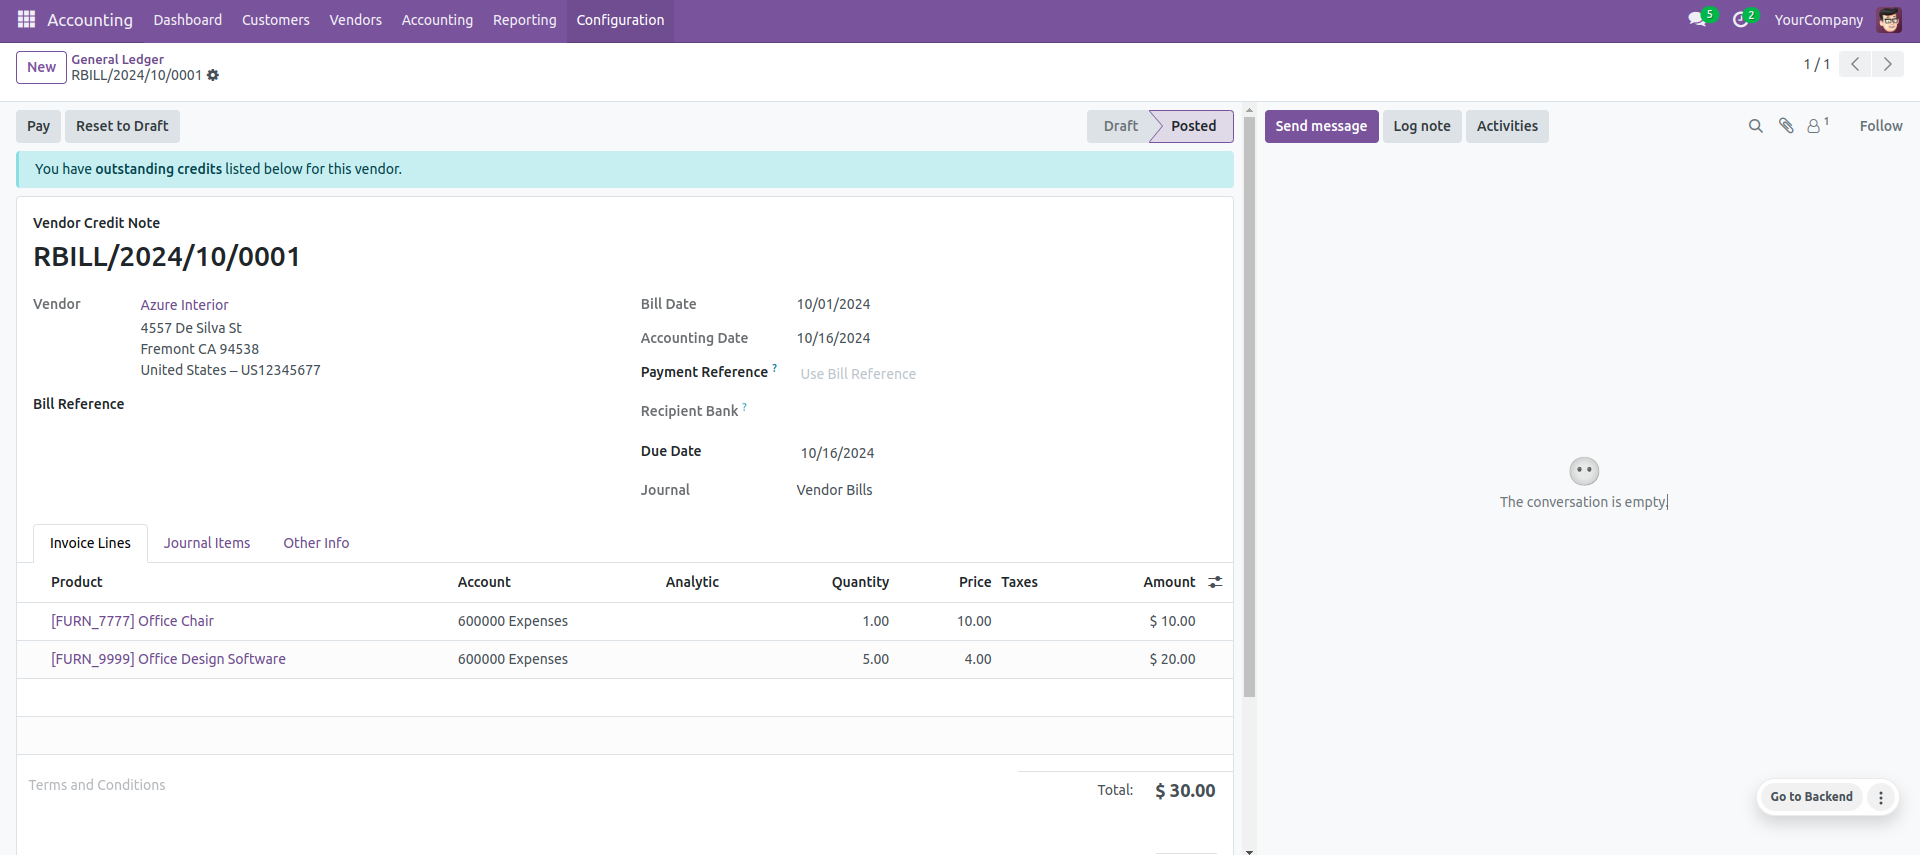Search messages with the magnifier icon
The width and height of the screenshot is (1920, 855).
coord(1755,126)
